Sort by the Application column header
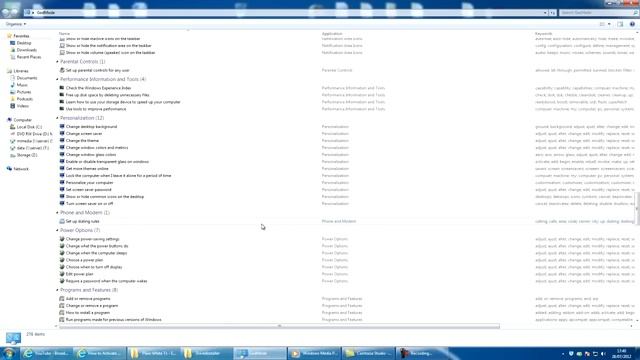This screenshot has width=640, height=360. (x=332, y=33)
